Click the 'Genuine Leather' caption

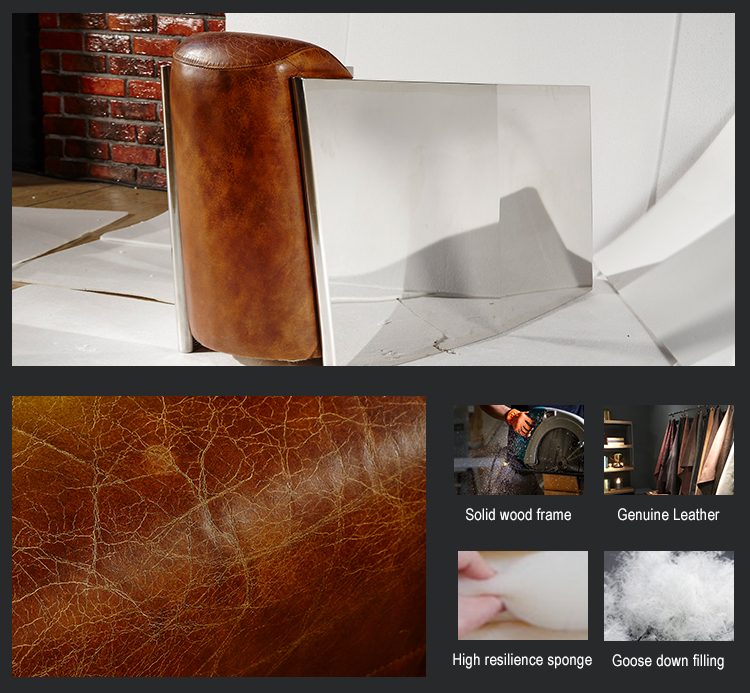668,515
